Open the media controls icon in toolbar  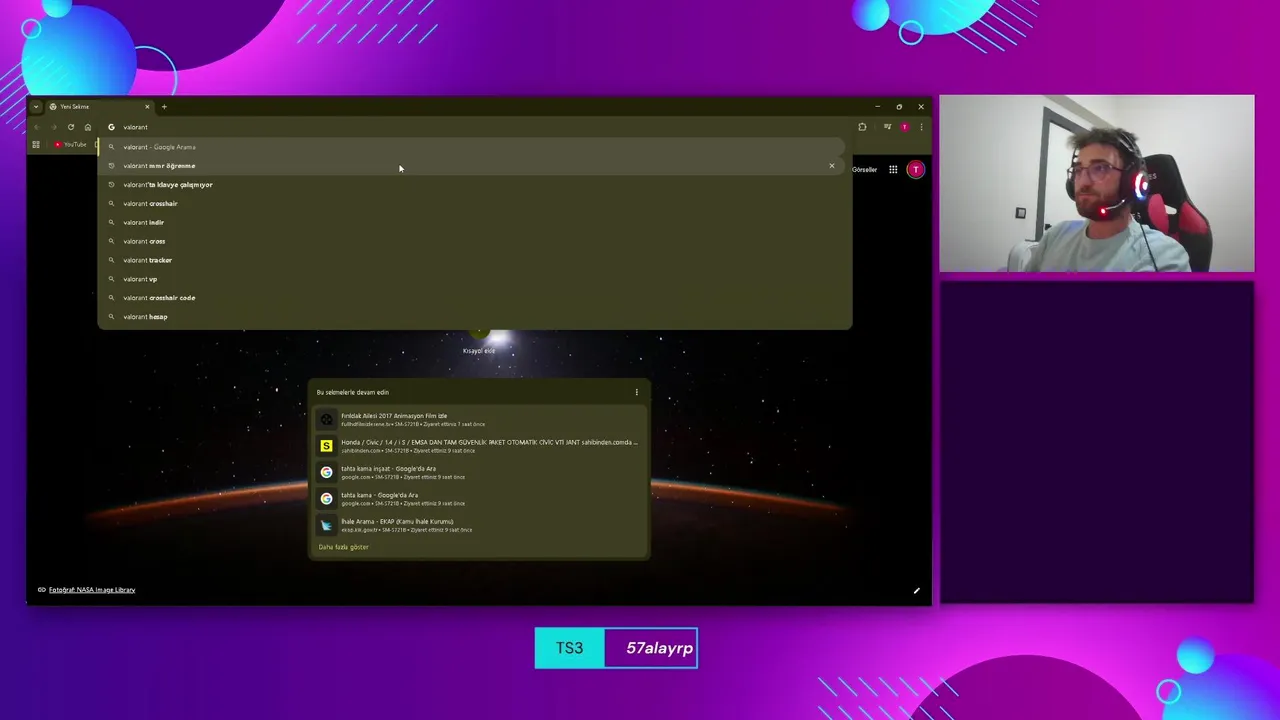(887, 127)
